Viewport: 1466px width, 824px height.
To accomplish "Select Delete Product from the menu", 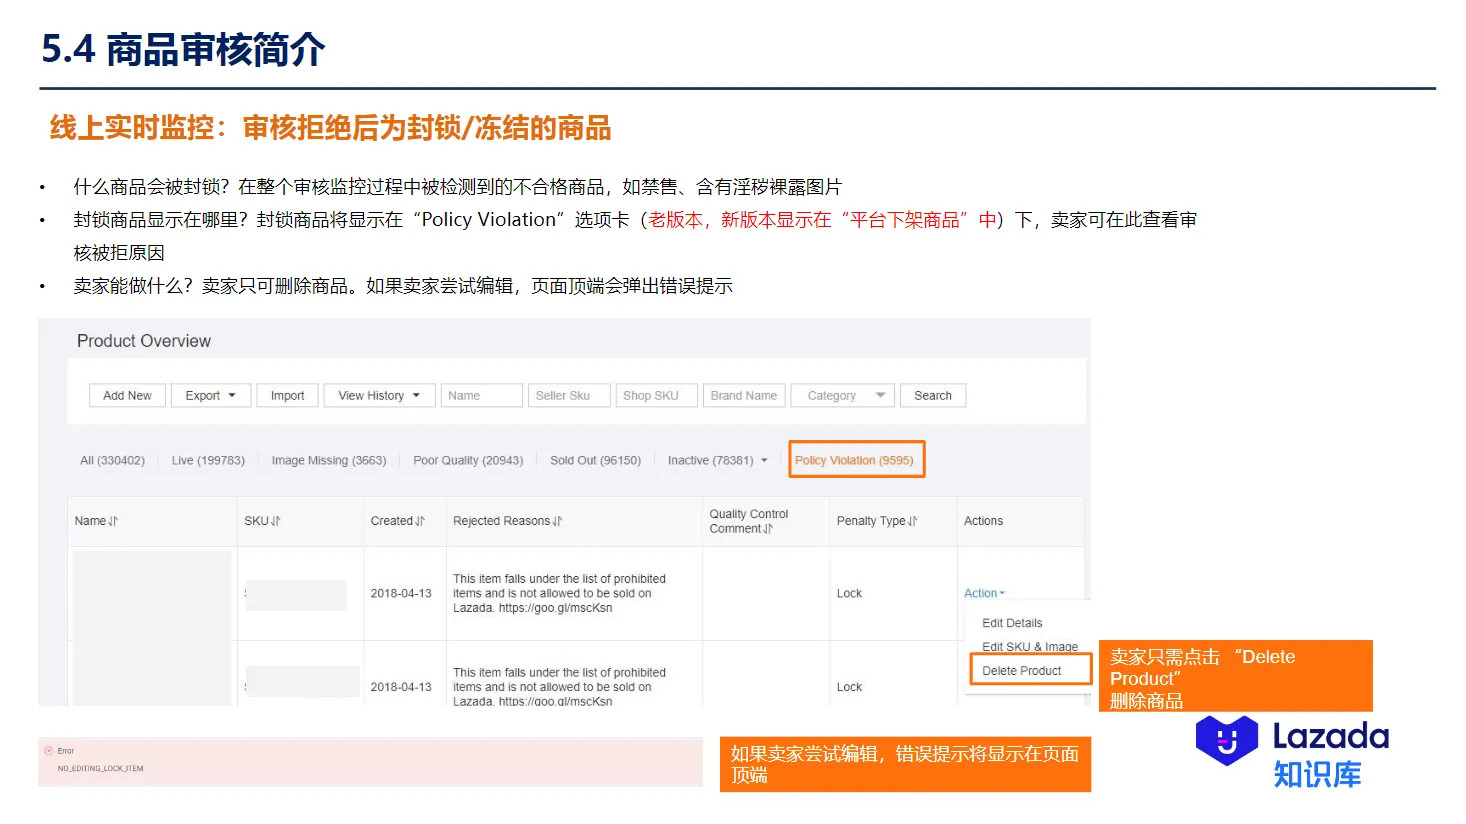I will (1022, 670).
